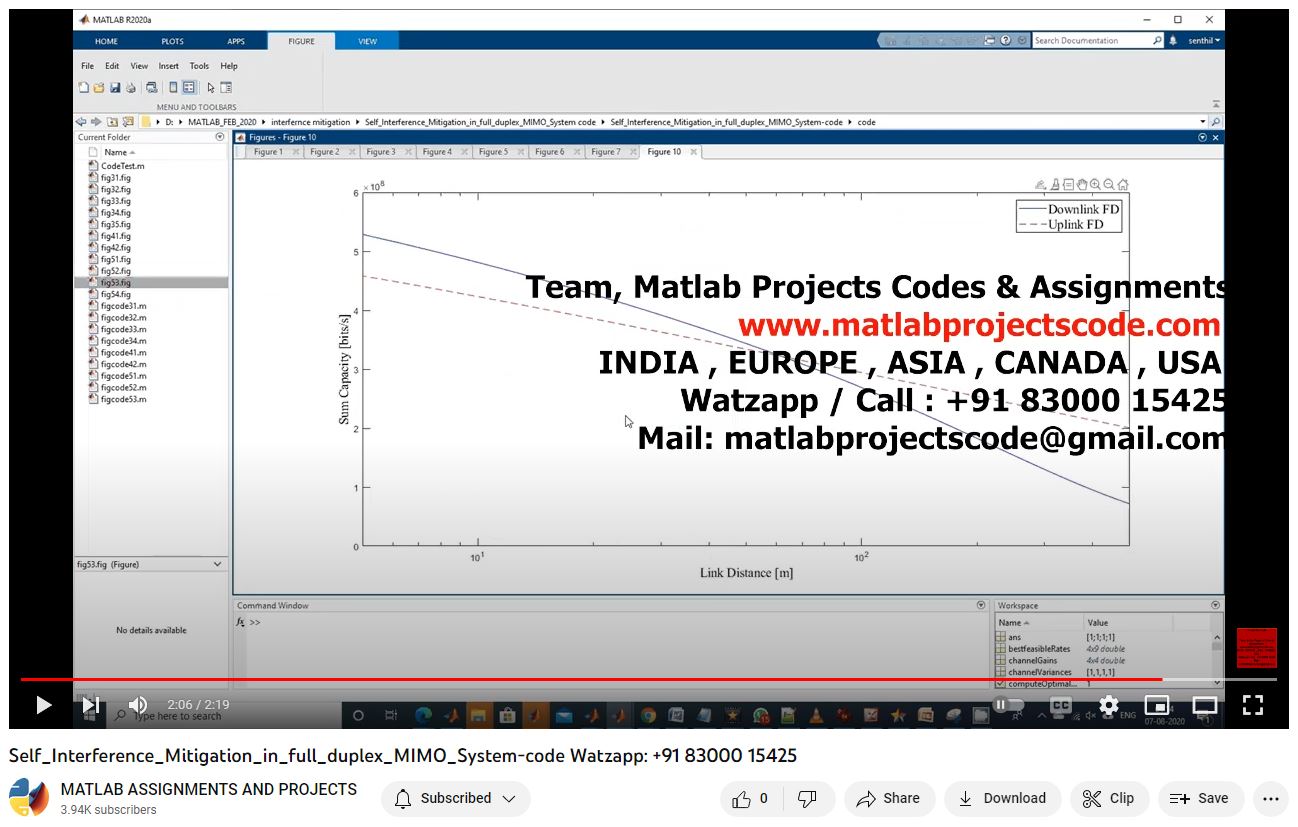Click the MATLAB Help question mark icon
This screenshot has height=827, width=1298.
tap(1006, 40)
